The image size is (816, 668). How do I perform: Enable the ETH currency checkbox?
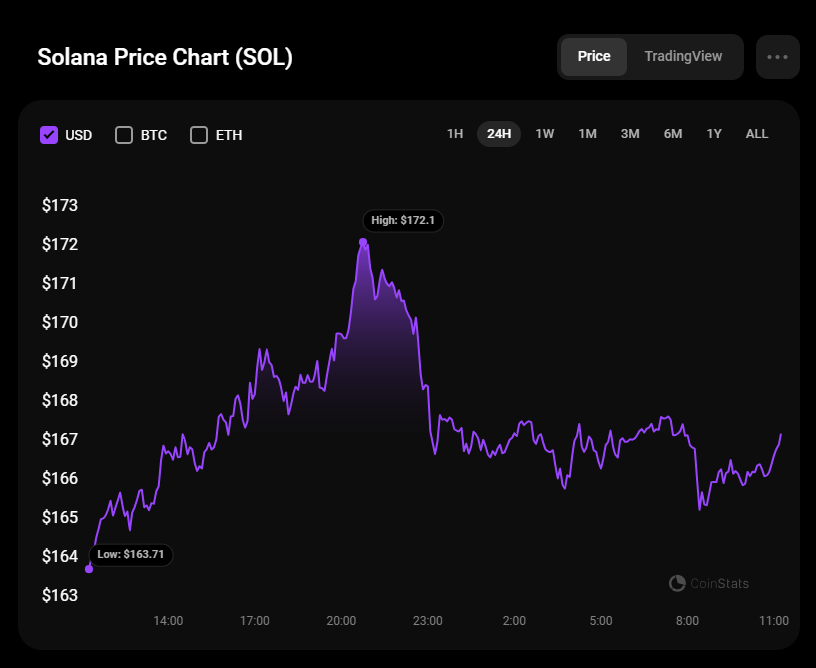click(199, 135)
